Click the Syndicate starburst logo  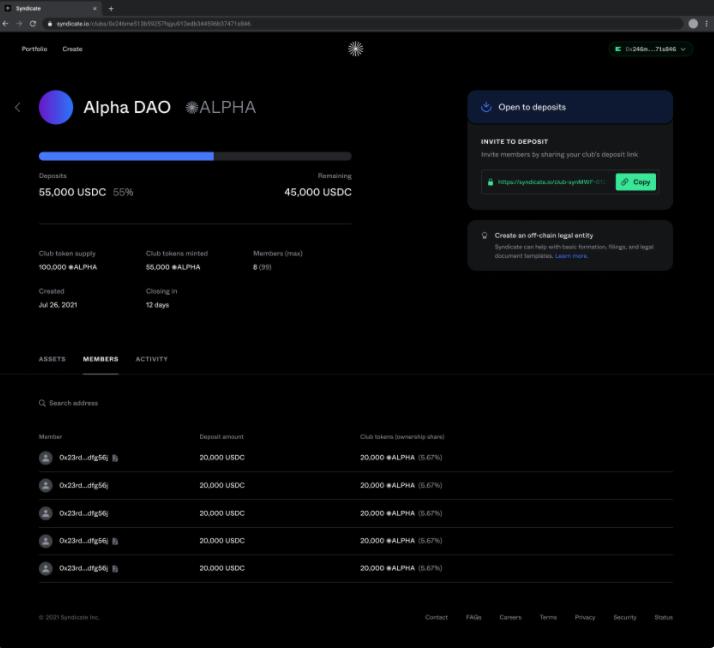pos(355,49)
